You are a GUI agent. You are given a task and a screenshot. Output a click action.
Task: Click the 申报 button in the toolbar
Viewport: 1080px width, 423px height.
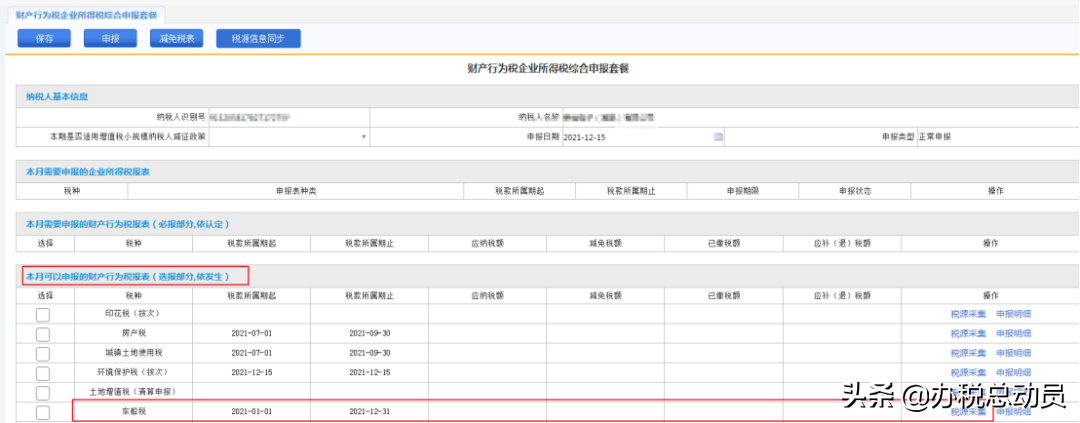pyautogui.click(x=110, y=39)
